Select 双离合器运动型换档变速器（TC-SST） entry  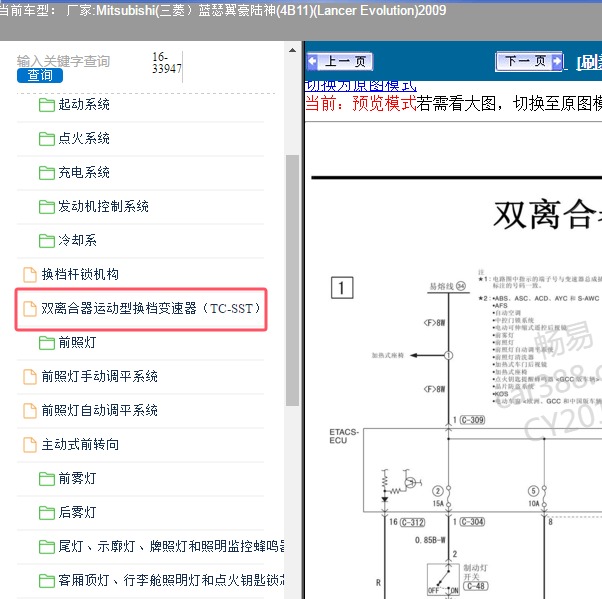pyautogui.click(x=150, y=308)
